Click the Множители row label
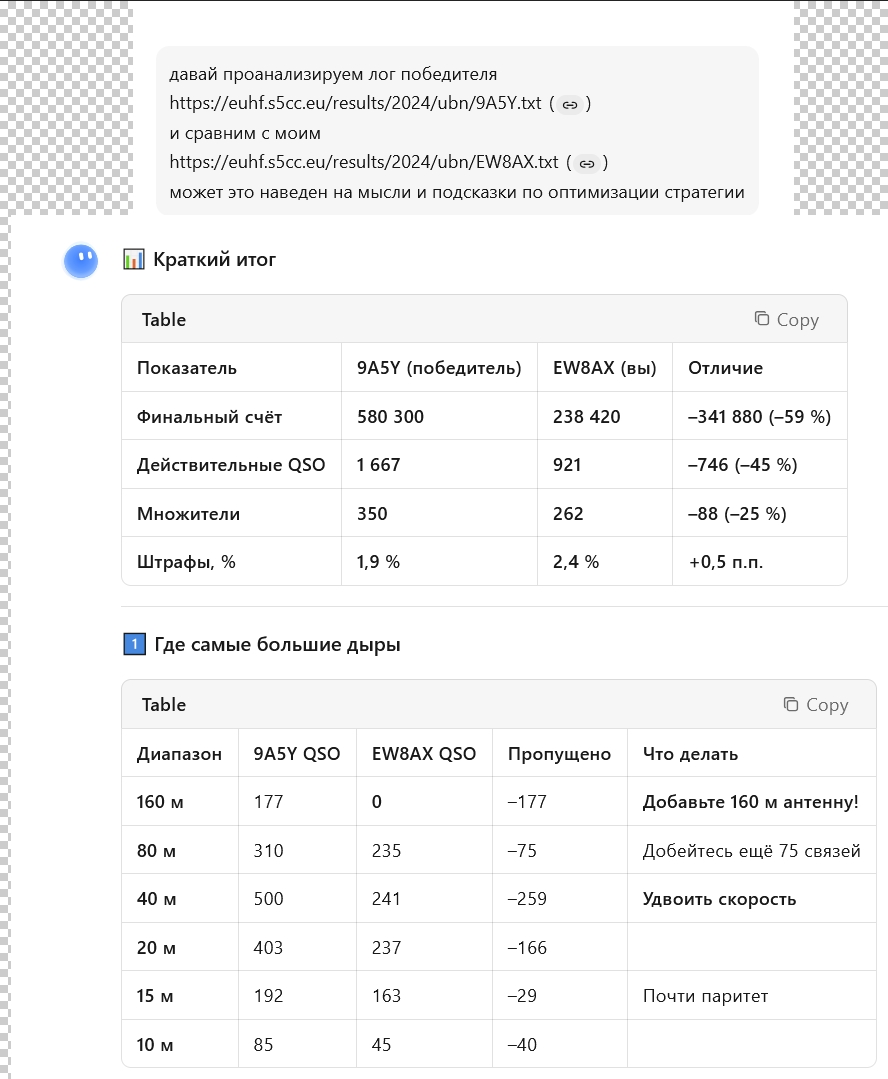The width and height of the screenshot is (888, 1079). tap(188, 514)
